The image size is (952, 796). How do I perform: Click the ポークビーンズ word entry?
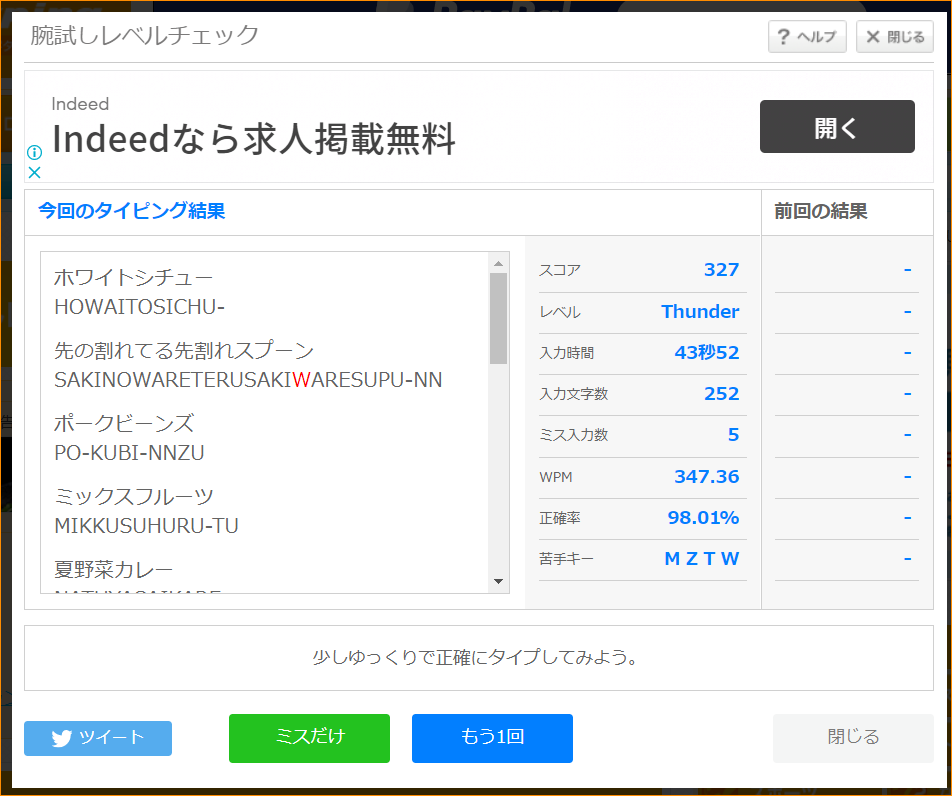click(x=124, y=423)
